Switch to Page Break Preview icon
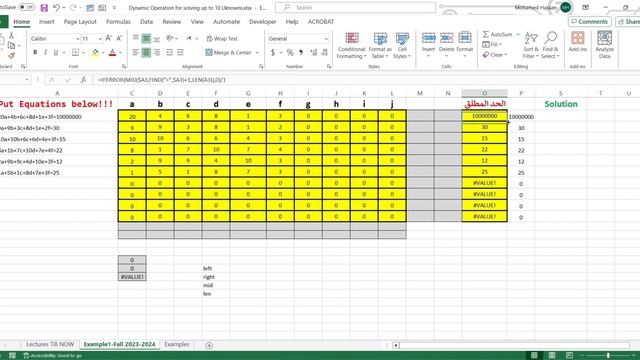 569,356
